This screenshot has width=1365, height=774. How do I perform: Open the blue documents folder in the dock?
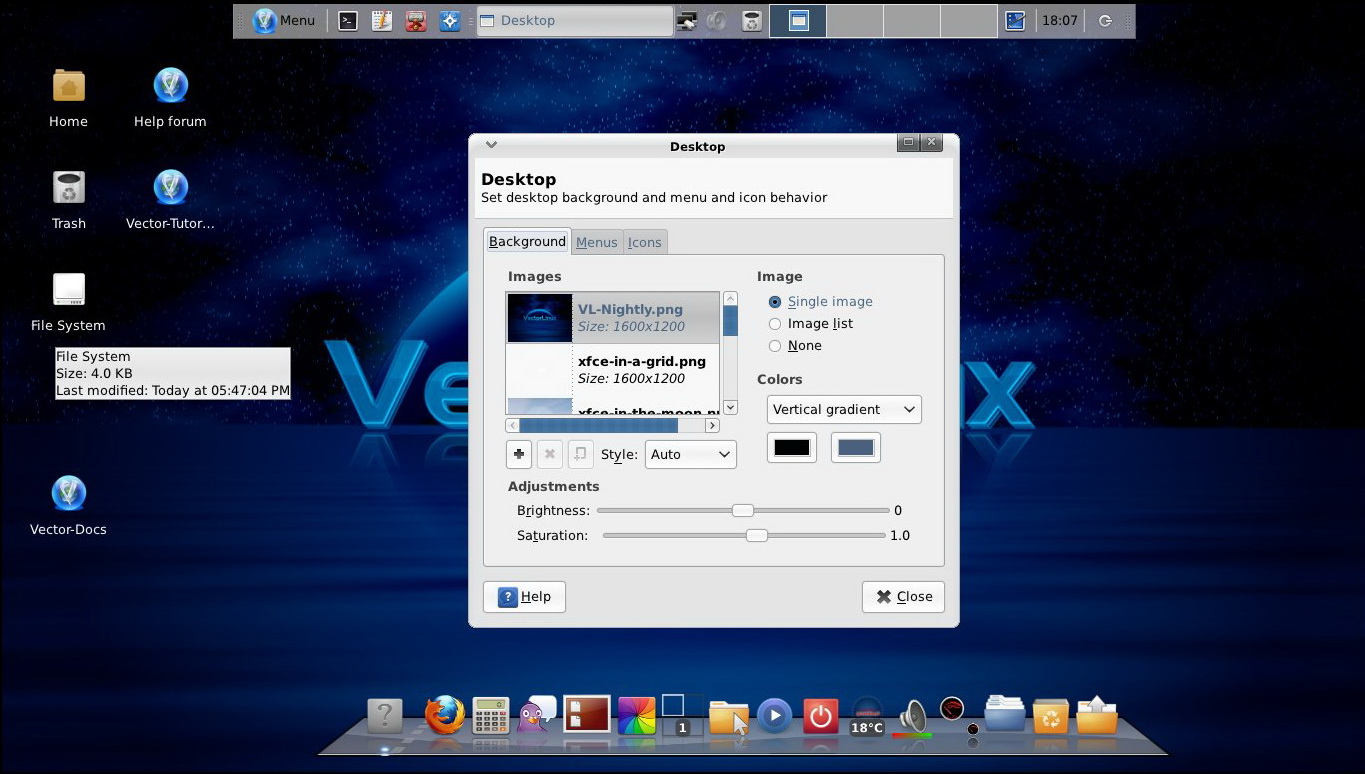[1004, 714]
